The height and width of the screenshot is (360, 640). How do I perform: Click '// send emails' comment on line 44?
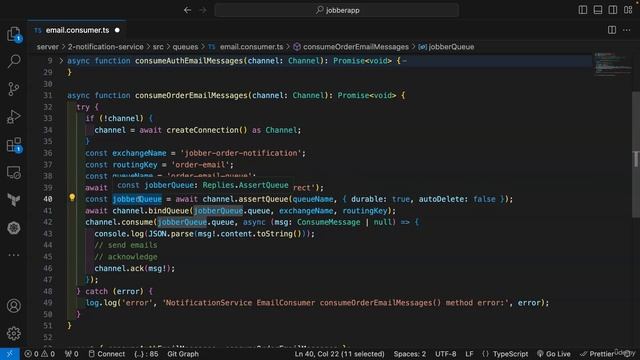click(126, 245)
